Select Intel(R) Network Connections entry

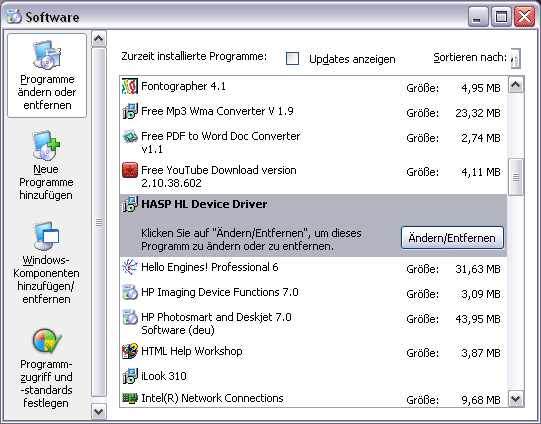(212, 398)
